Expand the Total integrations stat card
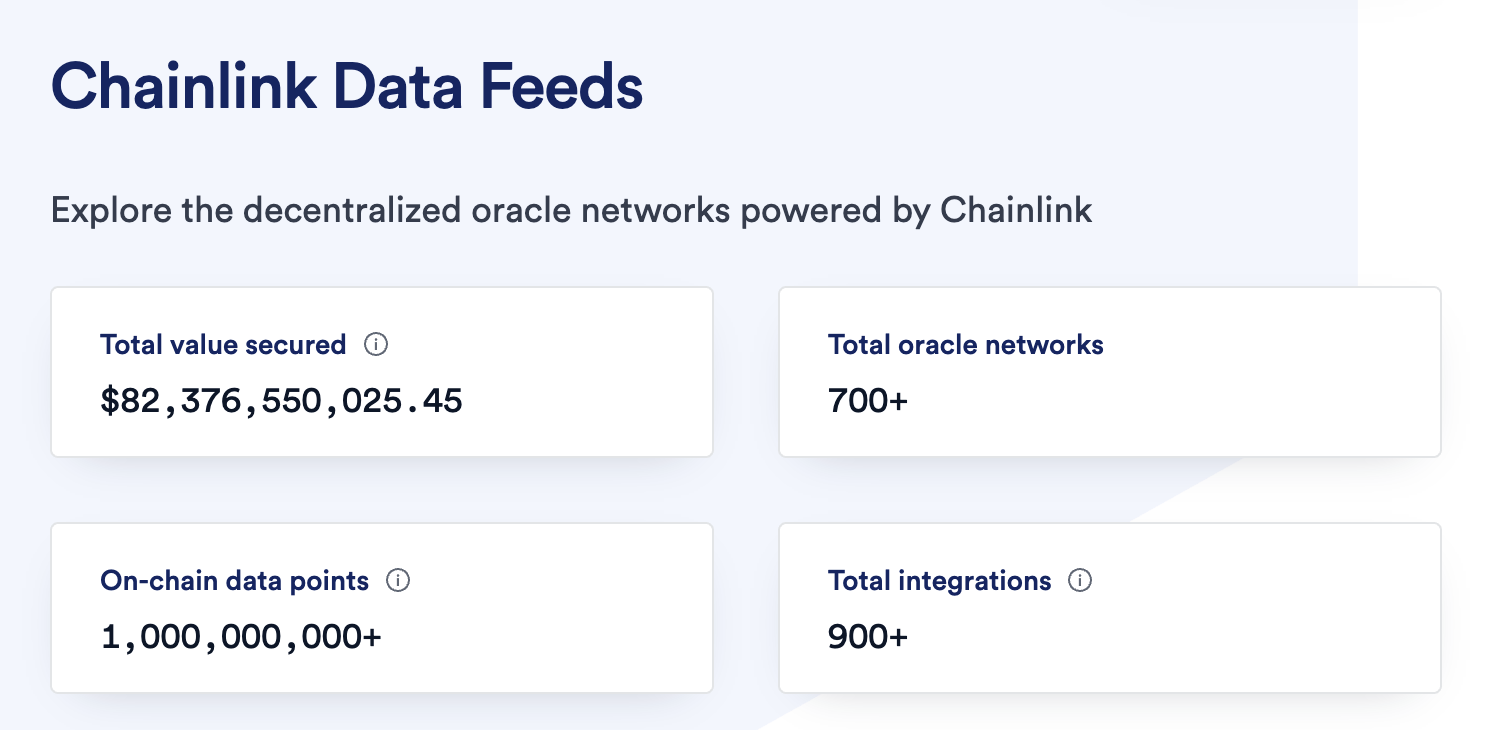 (1109, 607)
